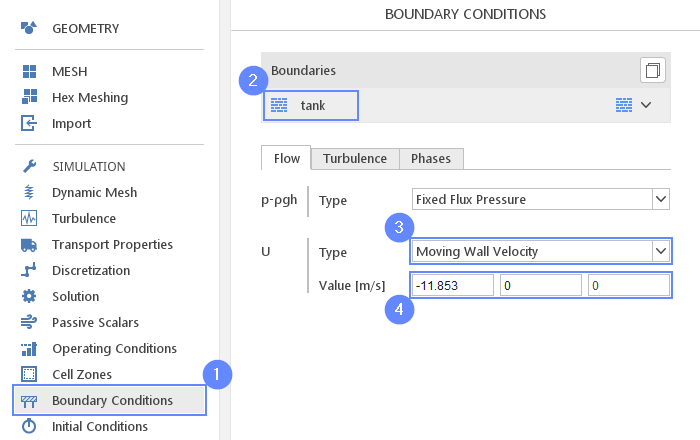Screen dimensions: 700x440
Task: Open Dynamic Mesh settings
Action: pyautogui.click(x=95, y=192)
